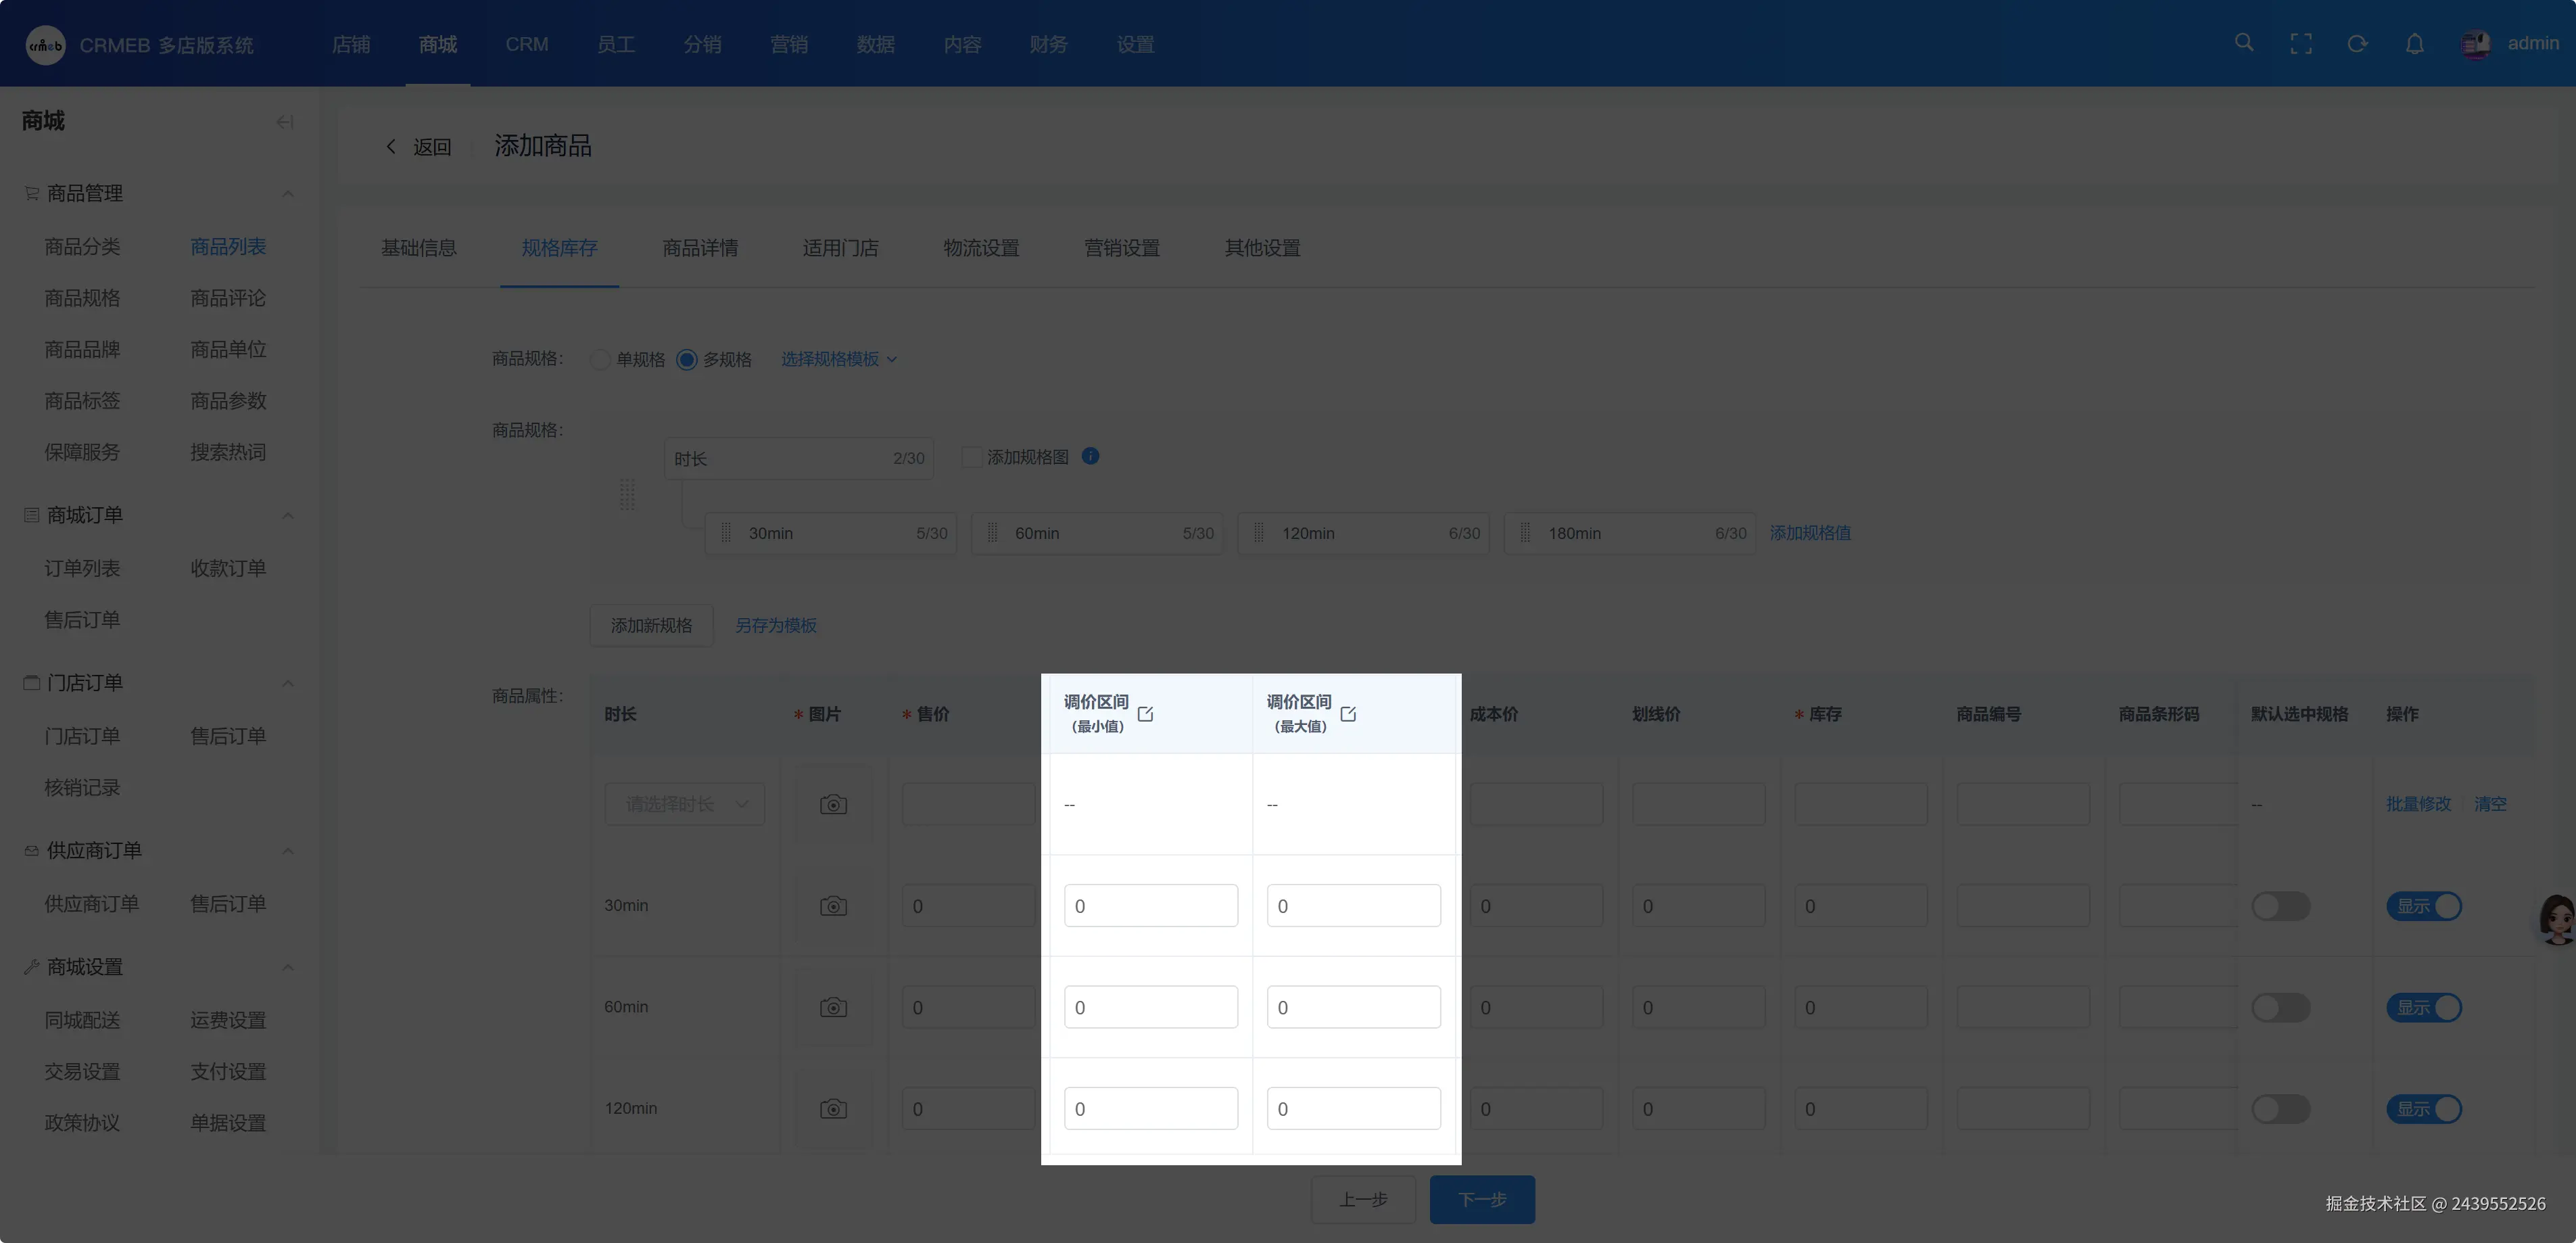Click edit icon beside 调价区间 最小值
This screenshot has height=1243, width=2576.
(1146, 714)
